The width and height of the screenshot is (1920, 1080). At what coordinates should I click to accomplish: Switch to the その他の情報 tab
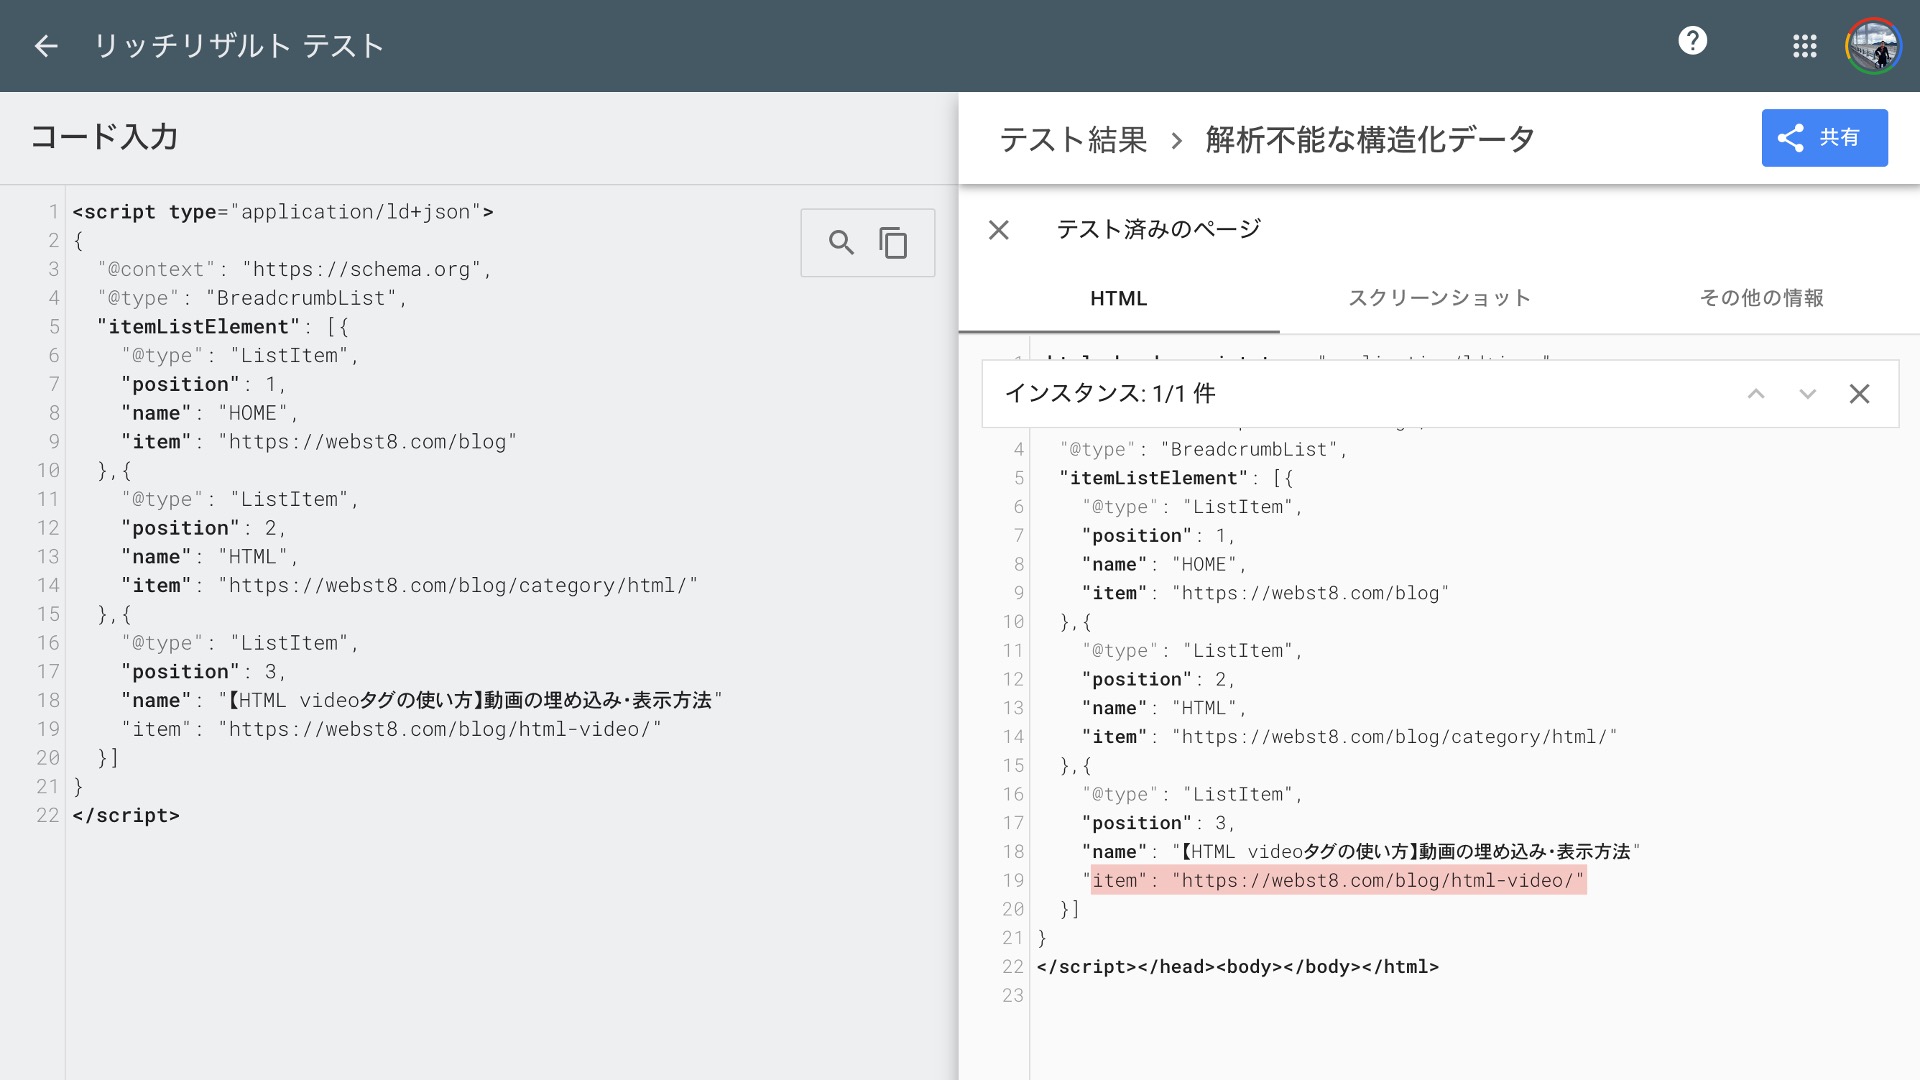pos(1761,298)
